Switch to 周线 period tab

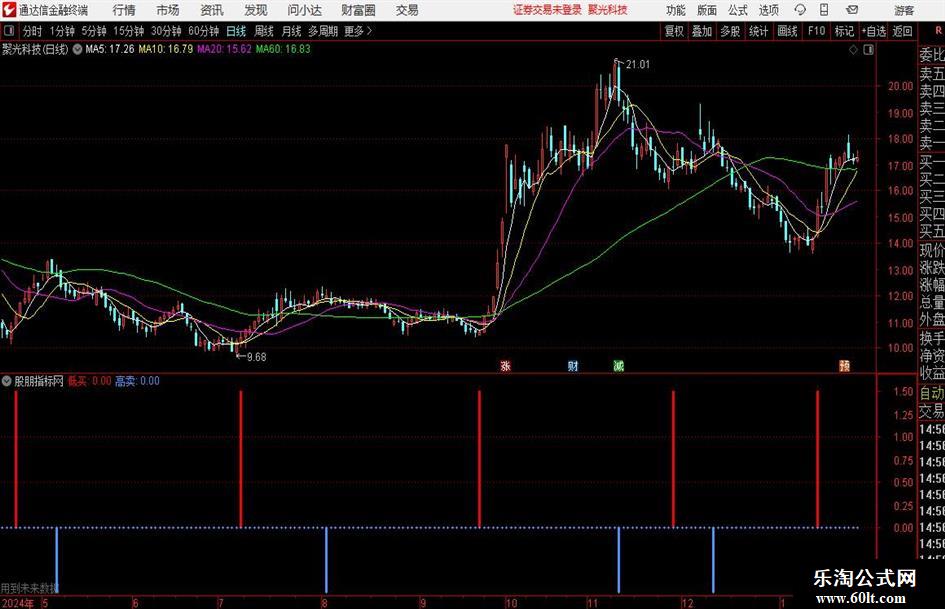(x=264, y=31)
